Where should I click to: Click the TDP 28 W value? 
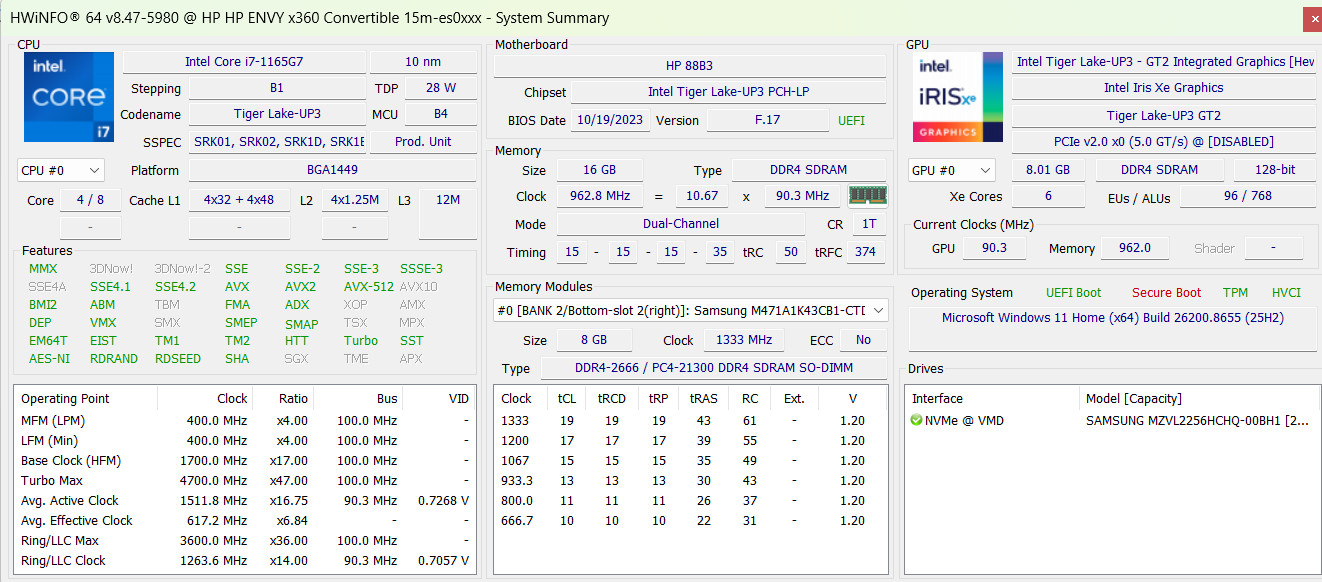tap(441, 88)
